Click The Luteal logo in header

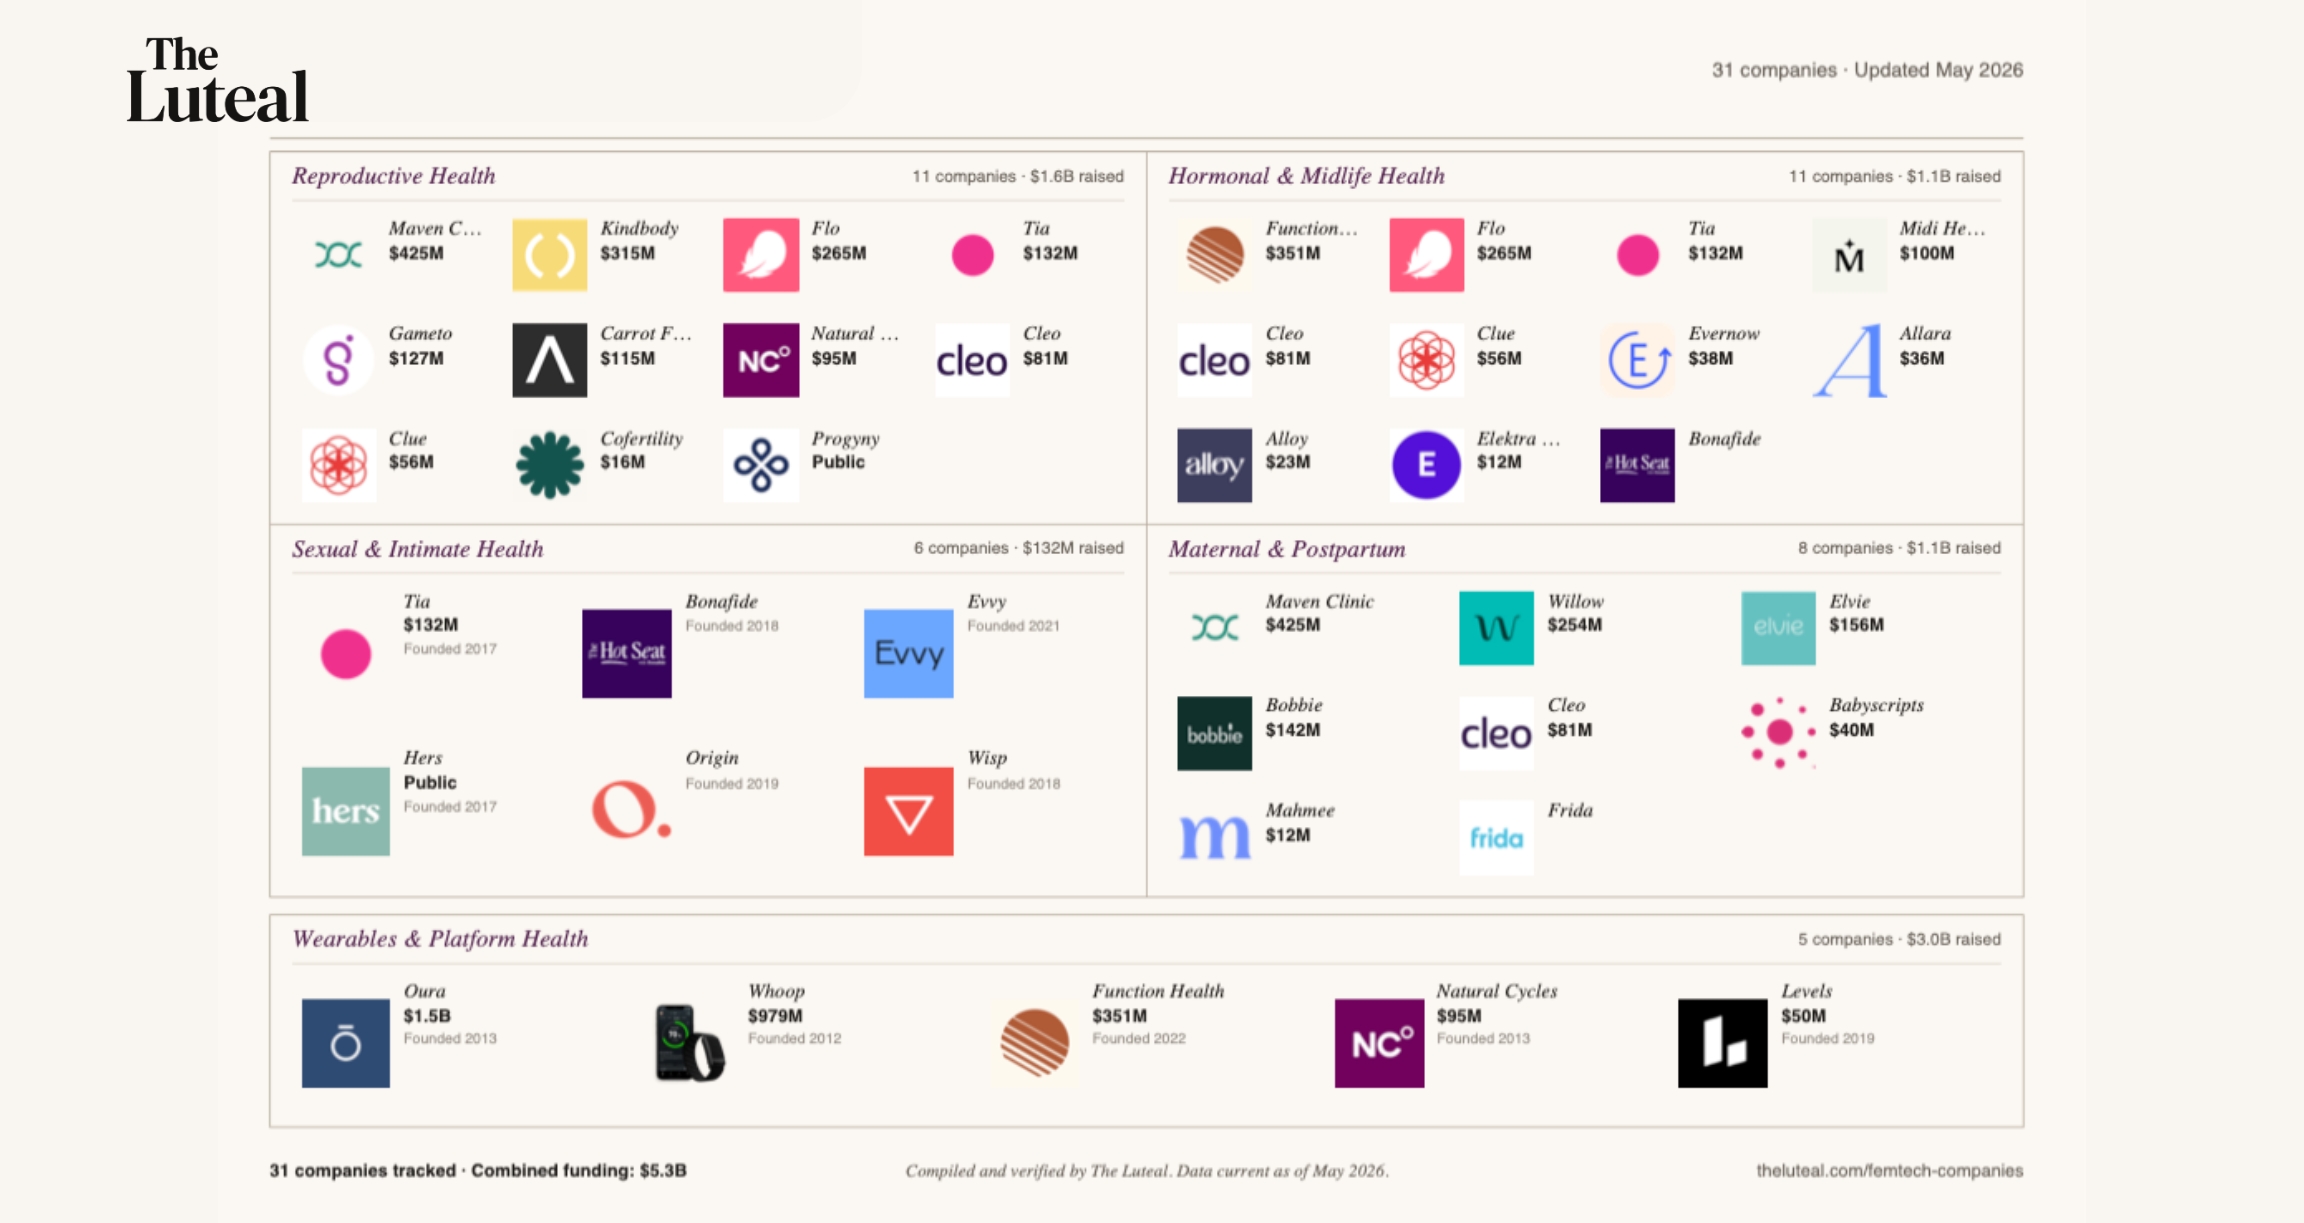click(x=217, y=80)
